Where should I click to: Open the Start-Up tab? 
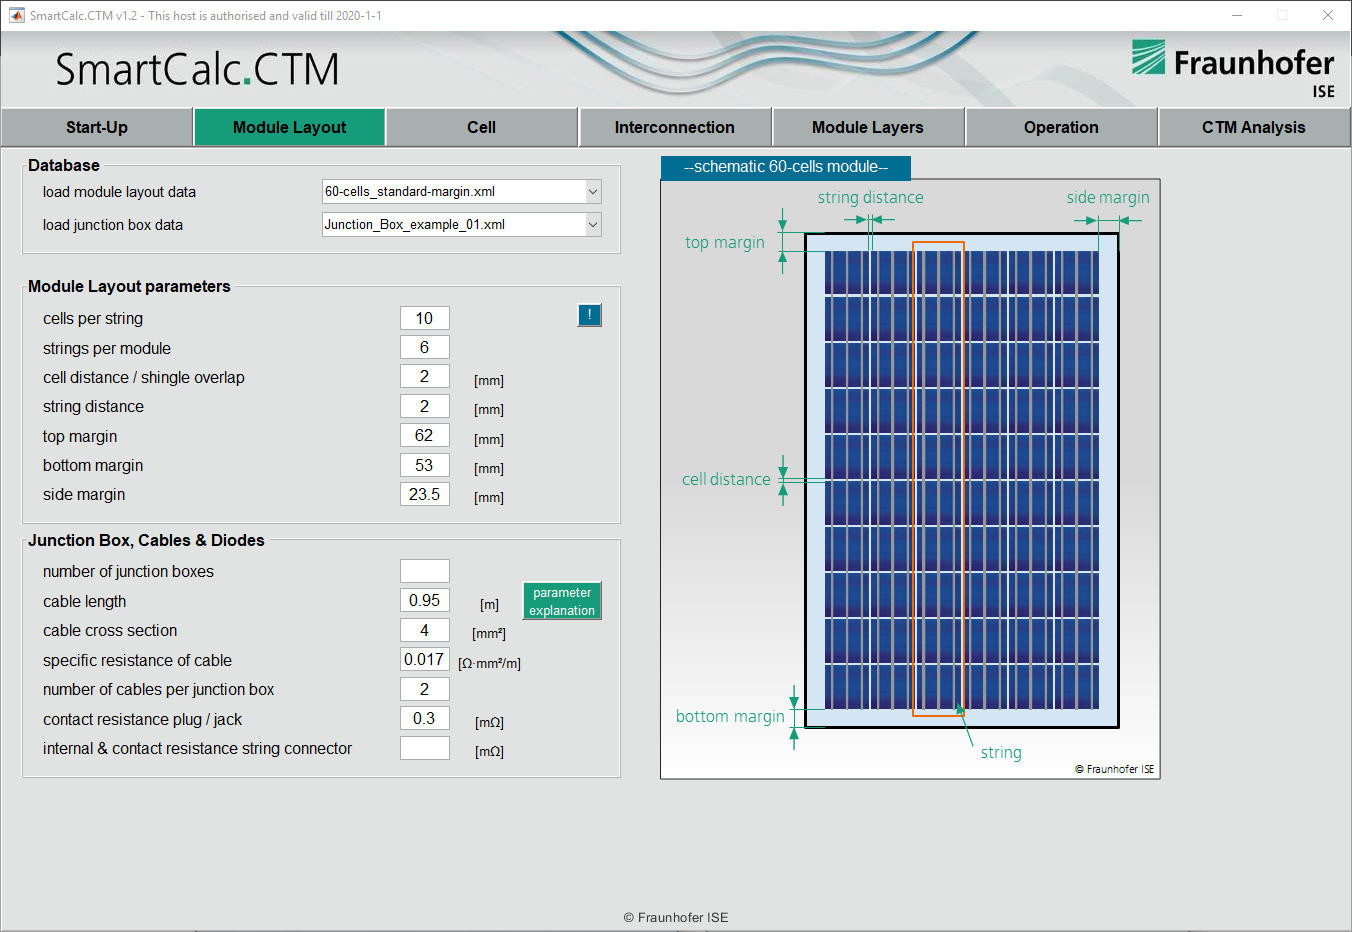point(97,127)
